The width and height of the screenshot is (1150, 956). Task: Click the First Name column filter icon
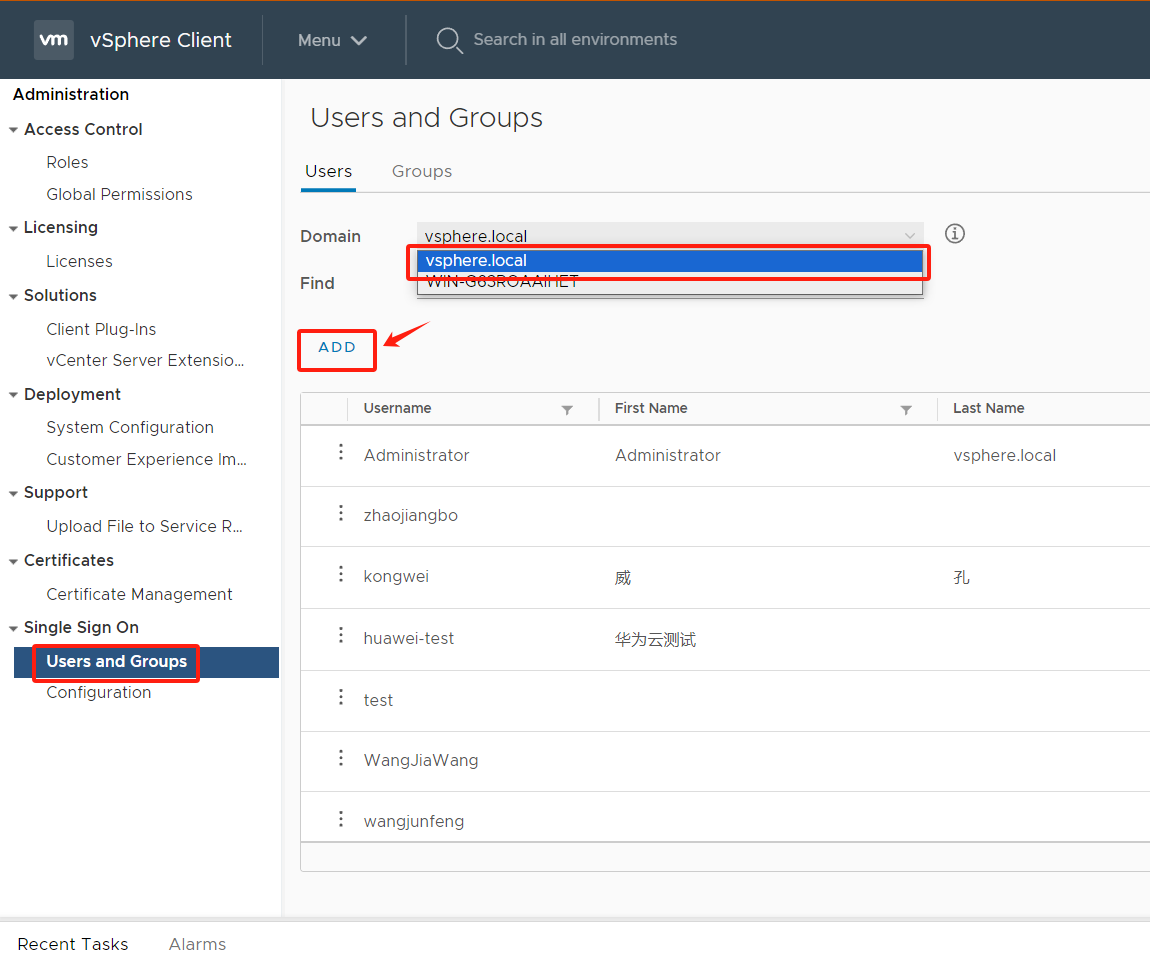click(x=906, y=410)
